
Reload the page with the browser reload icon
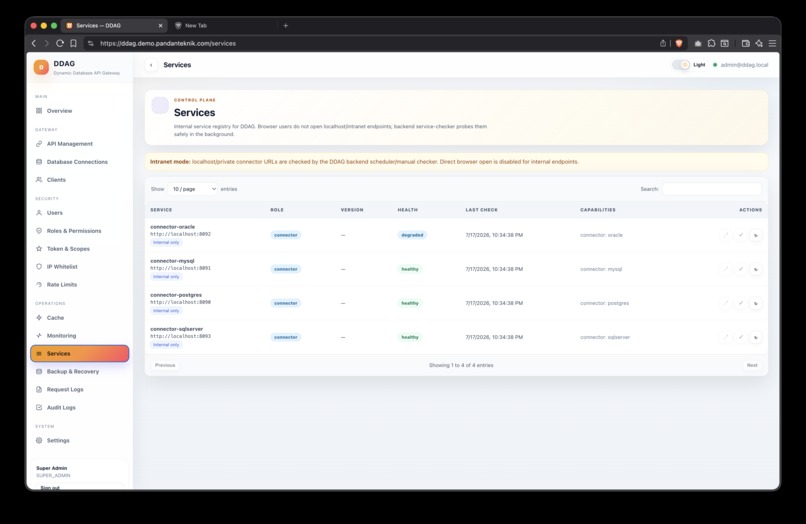60,43
